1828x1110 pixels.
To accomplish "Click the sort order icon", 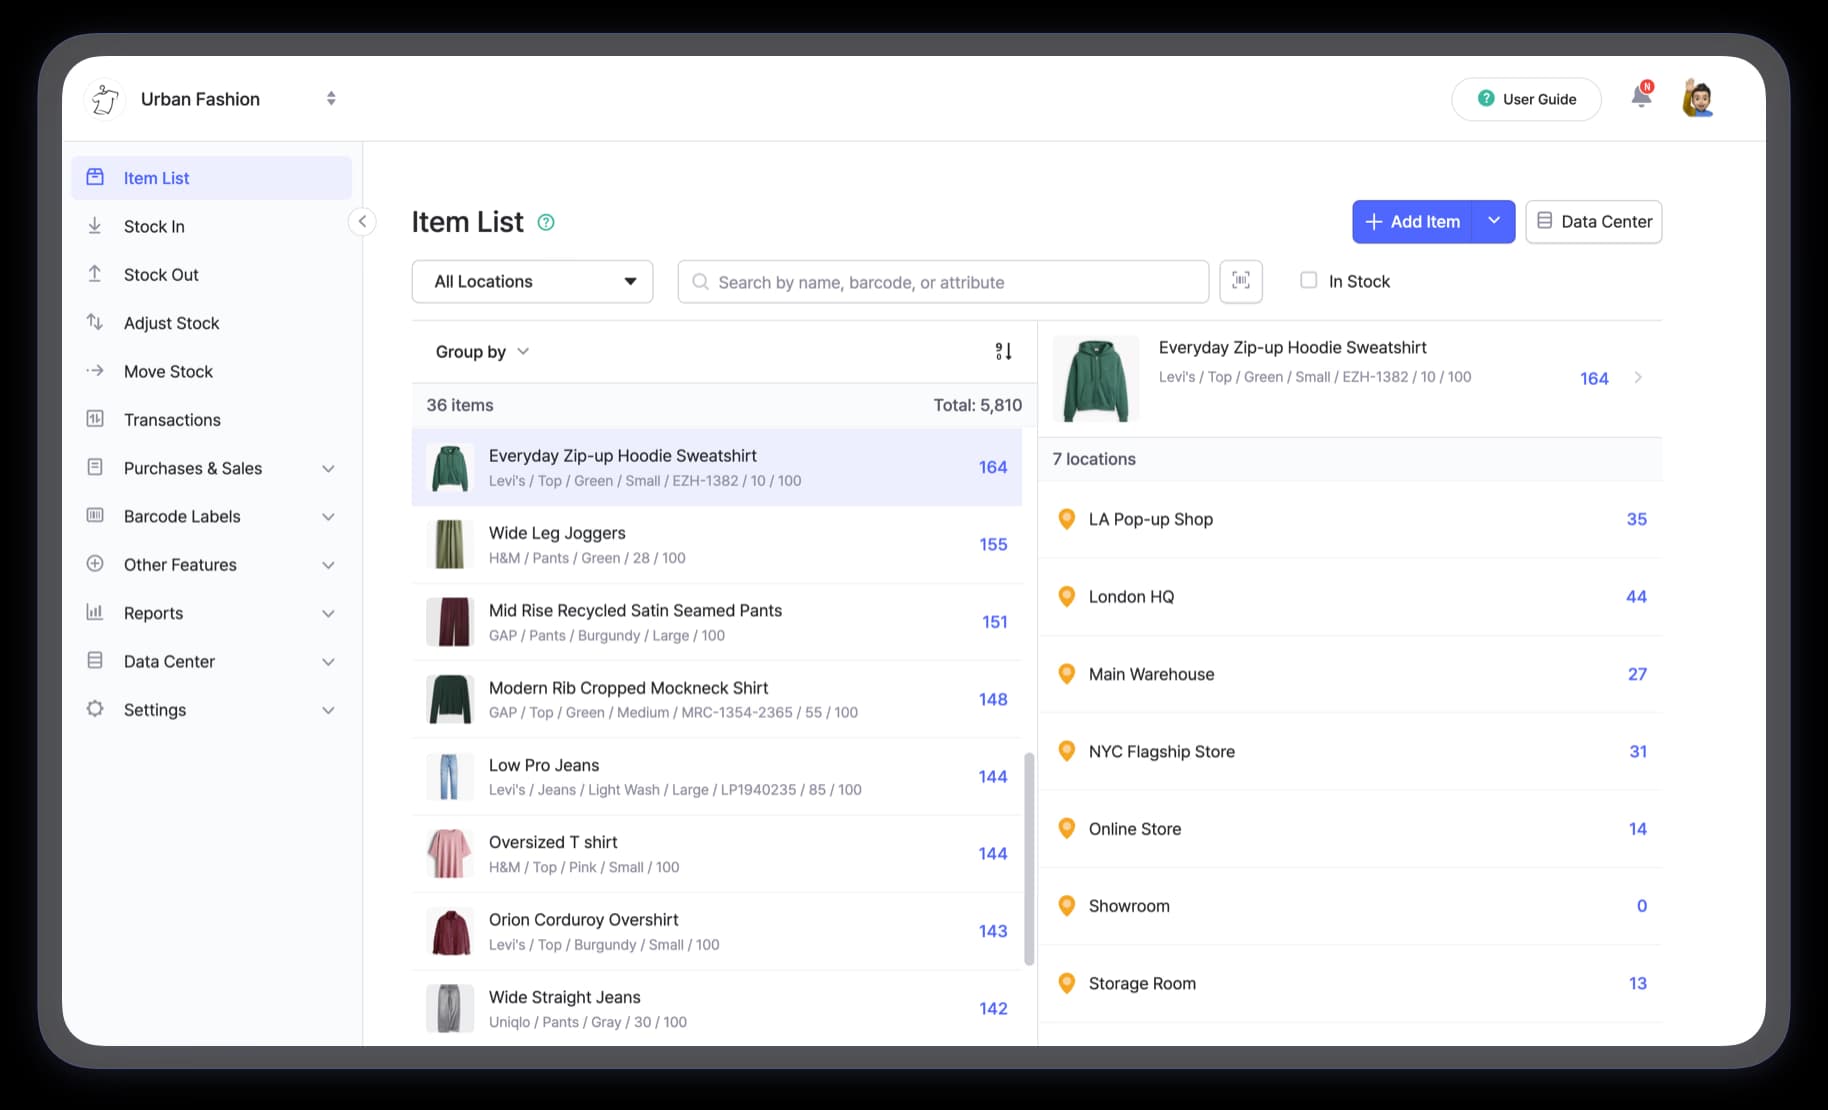I will click(1003, 351).
